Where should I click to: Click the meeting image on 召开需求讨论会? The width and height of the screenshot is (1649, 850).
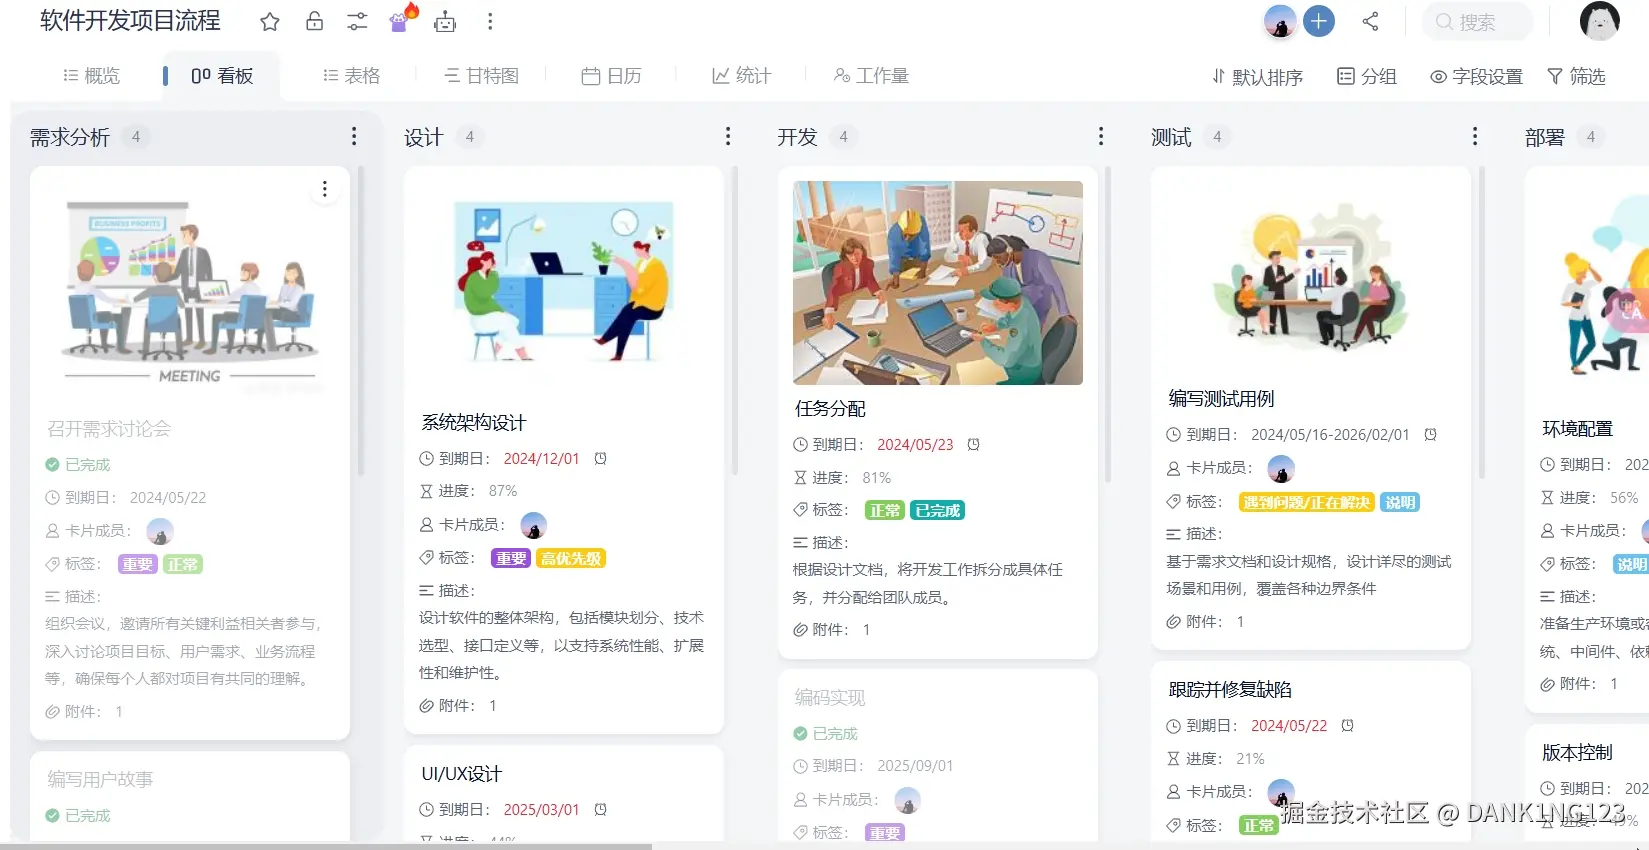tap(190, 290)
